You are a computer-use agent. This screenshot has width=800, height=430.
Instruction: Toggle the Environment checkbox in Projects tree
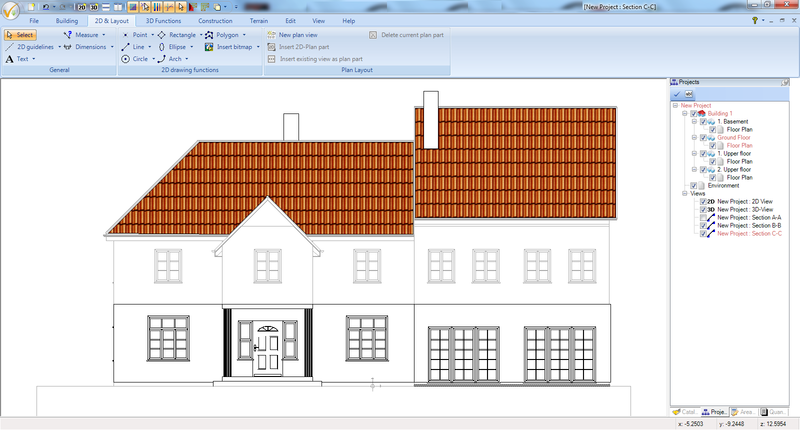(693, 186)
